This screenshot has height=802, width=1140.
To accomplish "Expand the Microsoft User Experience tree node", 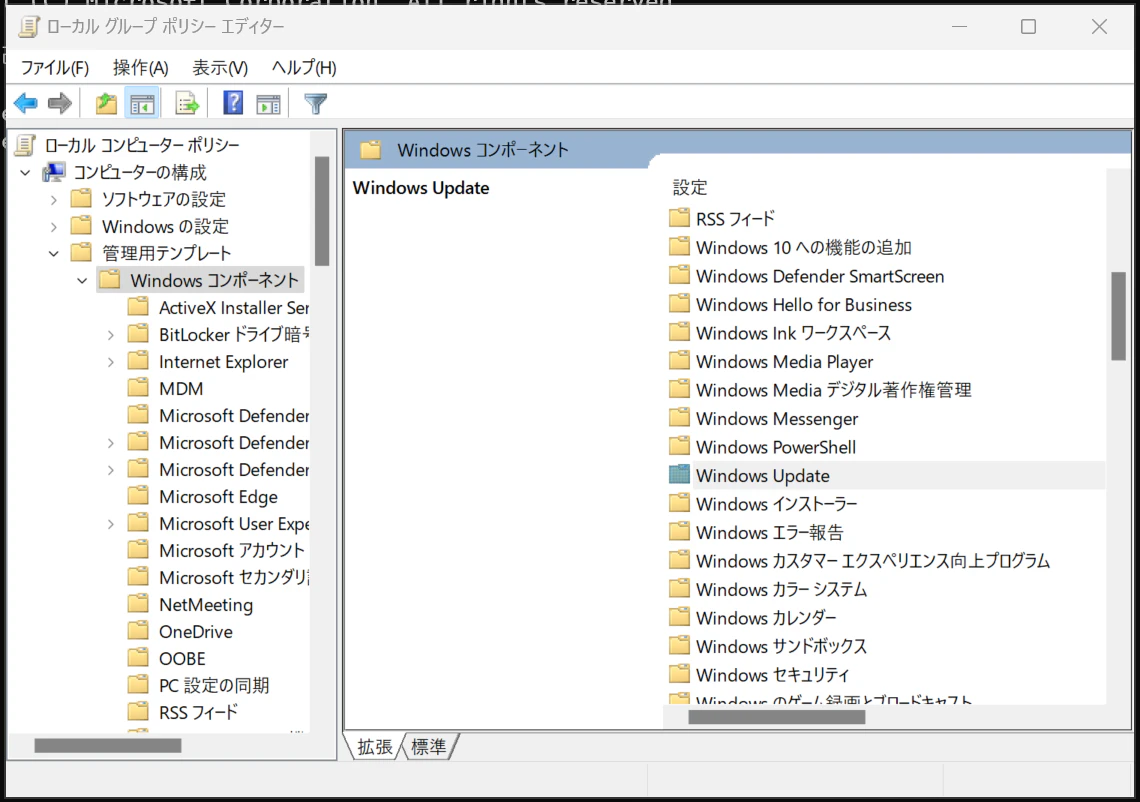I will coord(111,524).
